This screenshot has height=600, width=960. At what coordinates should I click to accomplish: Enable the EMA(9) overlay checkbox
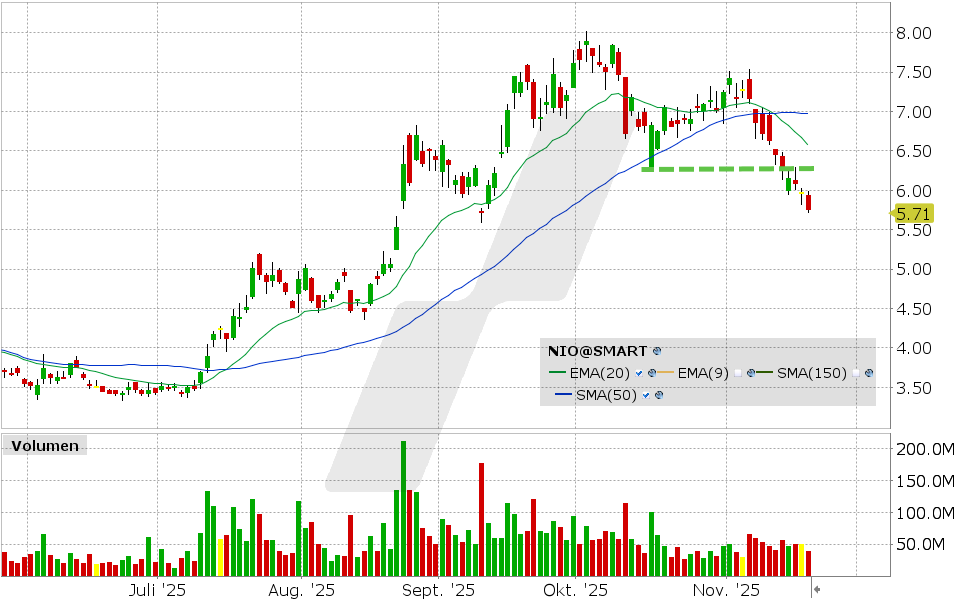(738, 371)
